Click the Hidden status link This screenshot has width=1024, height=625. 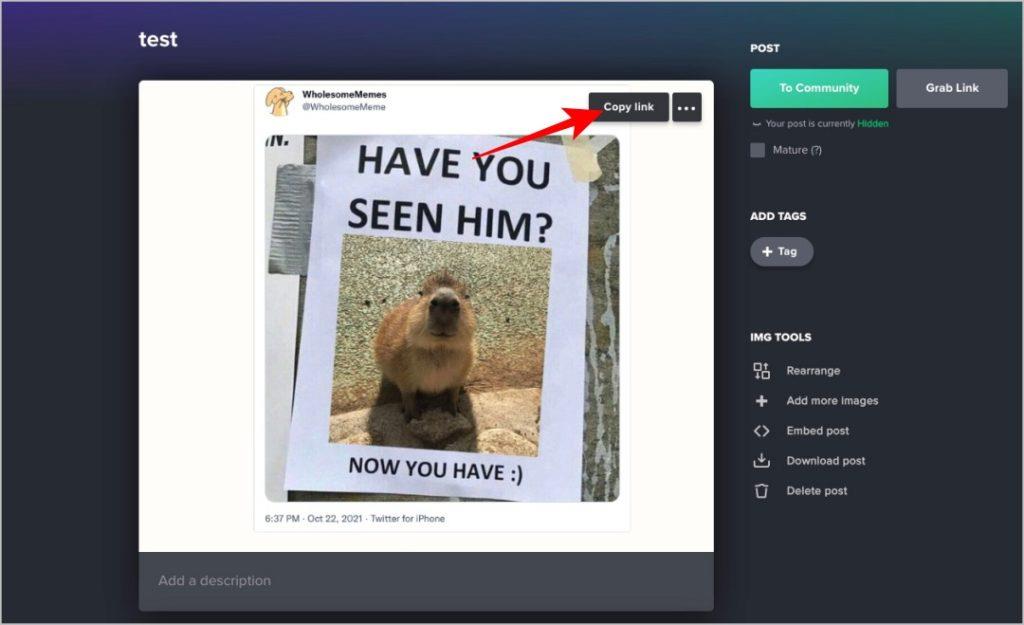pos(872,123)
